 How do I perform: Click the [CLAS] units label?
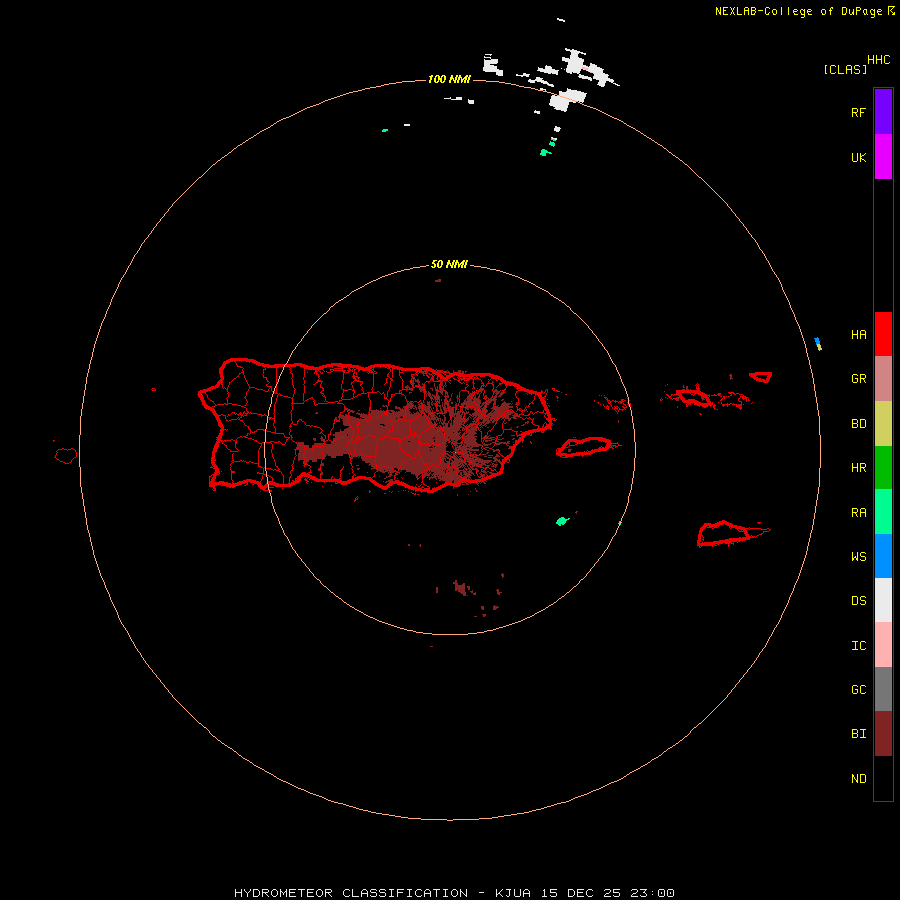pos(845,69)
